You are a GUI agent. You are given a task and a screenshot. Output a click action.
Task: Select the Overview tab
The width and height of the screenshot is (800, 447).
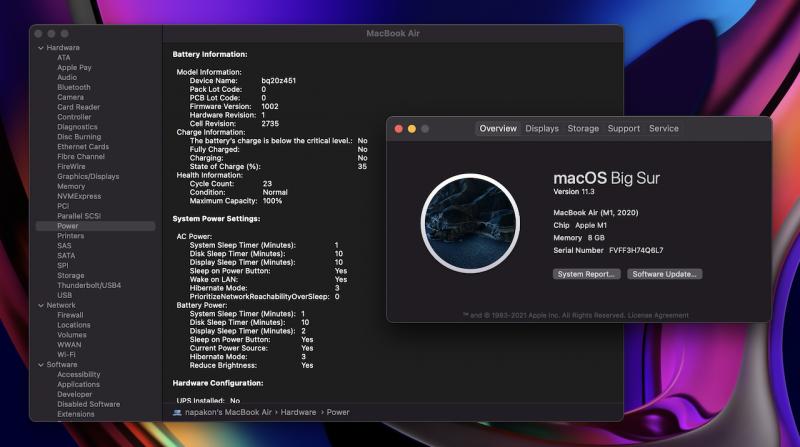point(498,129)
